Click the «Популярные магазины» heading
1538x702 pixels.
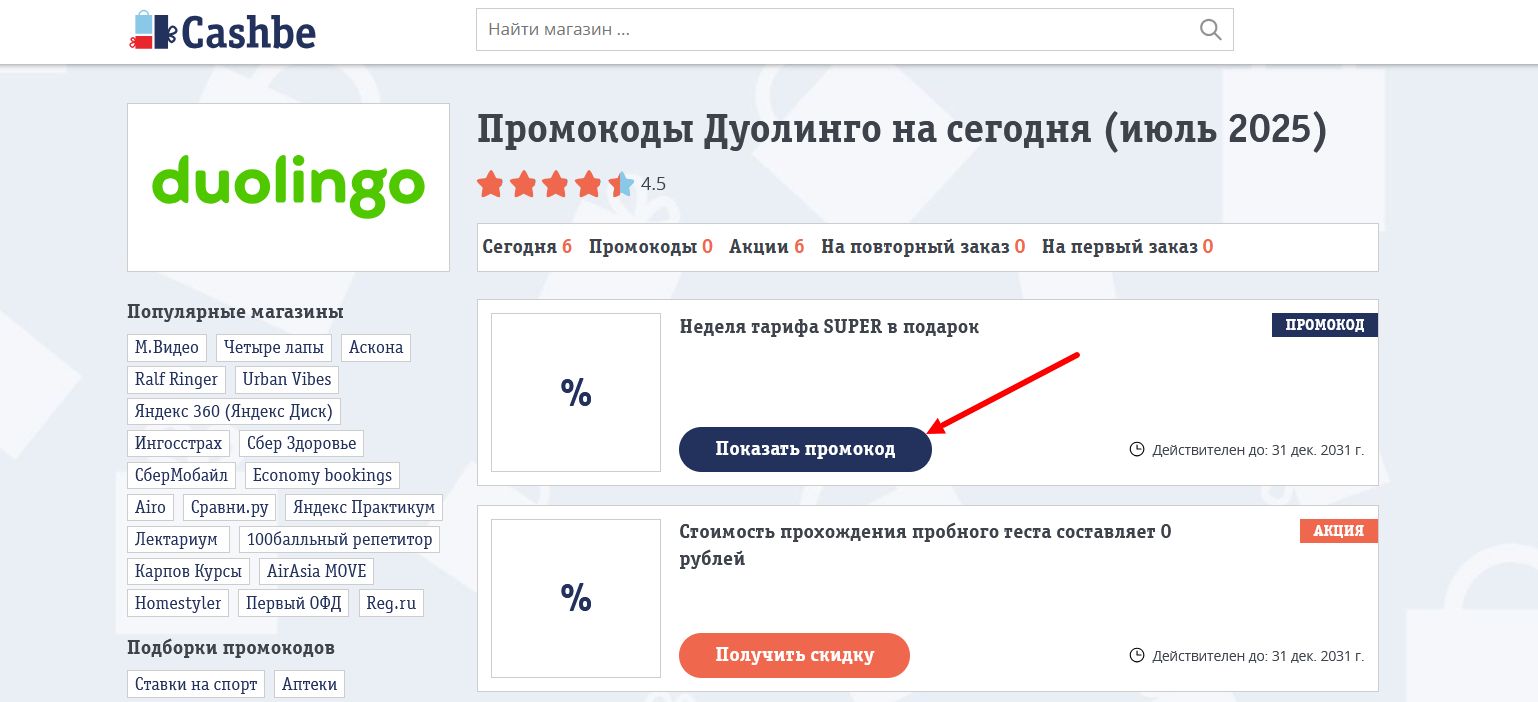tap(235, 311)
